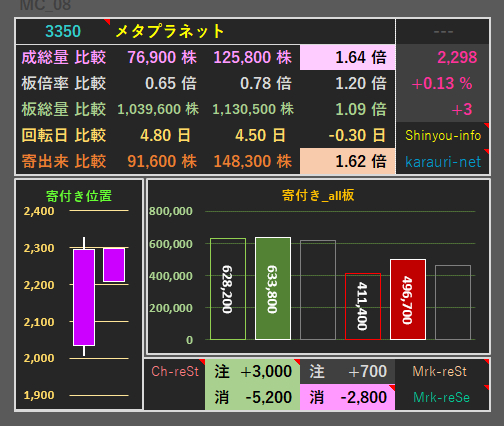504x426 pixels.
Task: Click the +0.13 % change value
Action: [442, 83]
